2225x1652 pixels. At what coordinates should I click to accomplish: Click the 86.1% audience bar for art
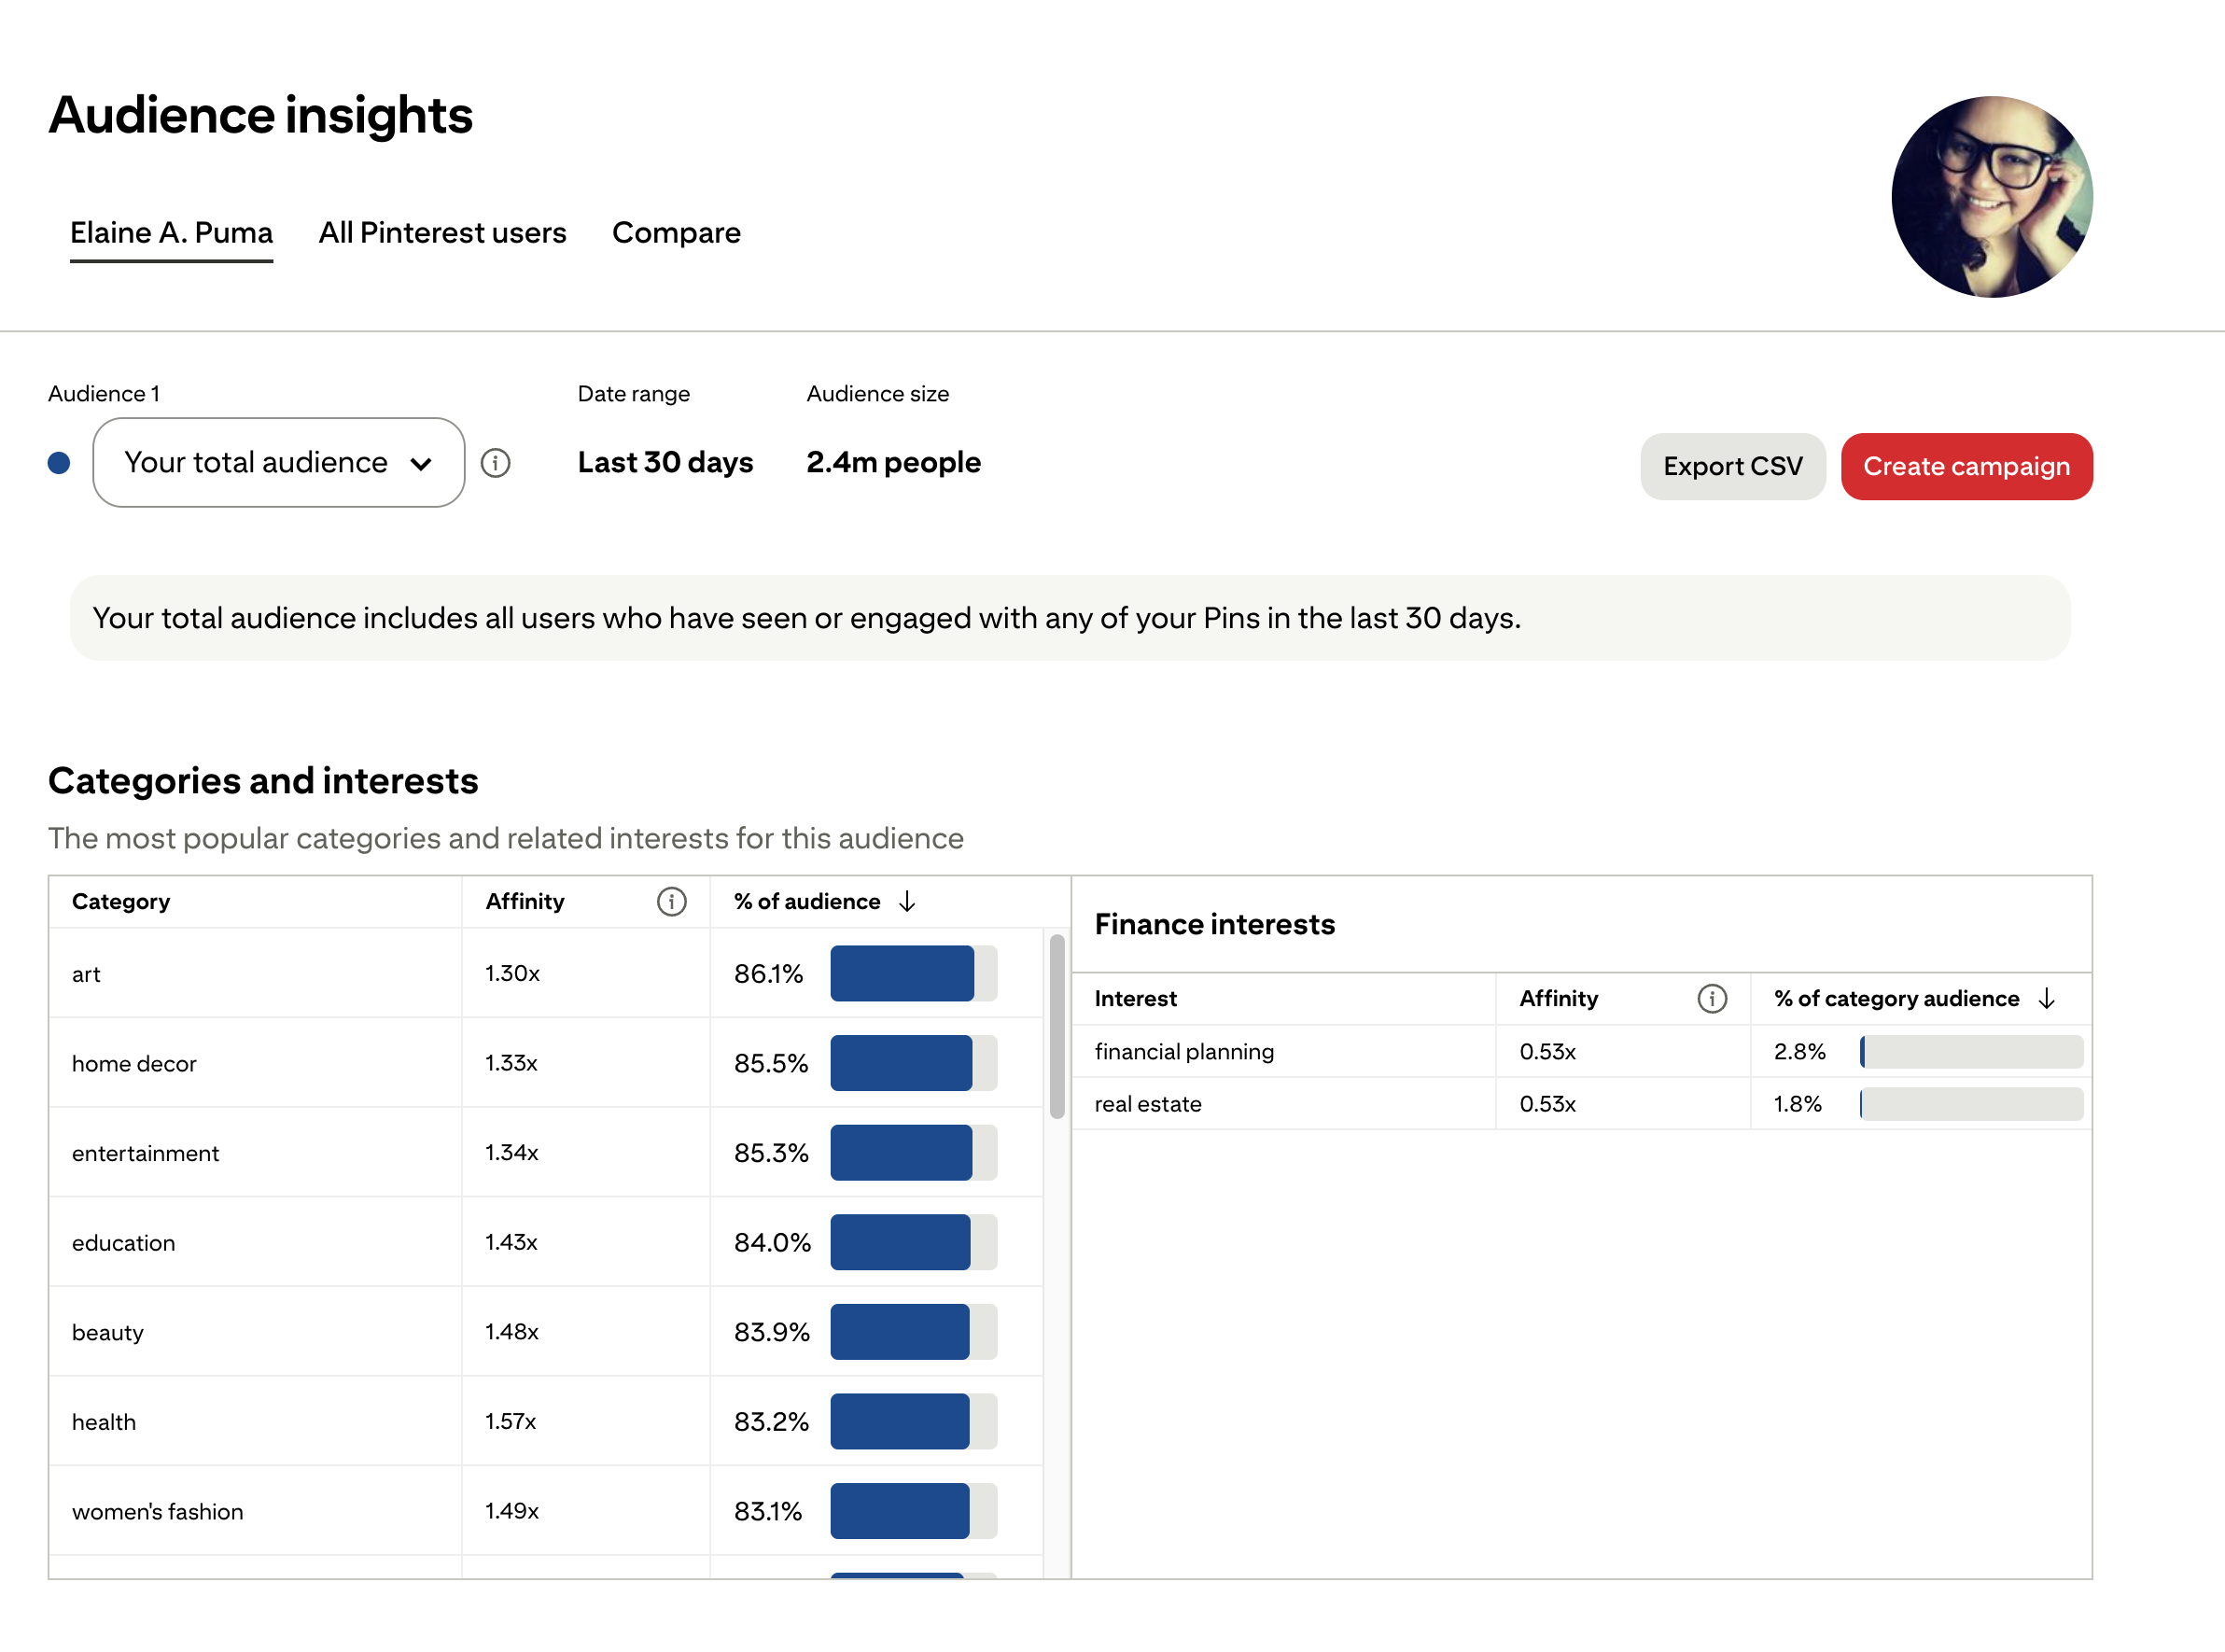coord(914,974)
